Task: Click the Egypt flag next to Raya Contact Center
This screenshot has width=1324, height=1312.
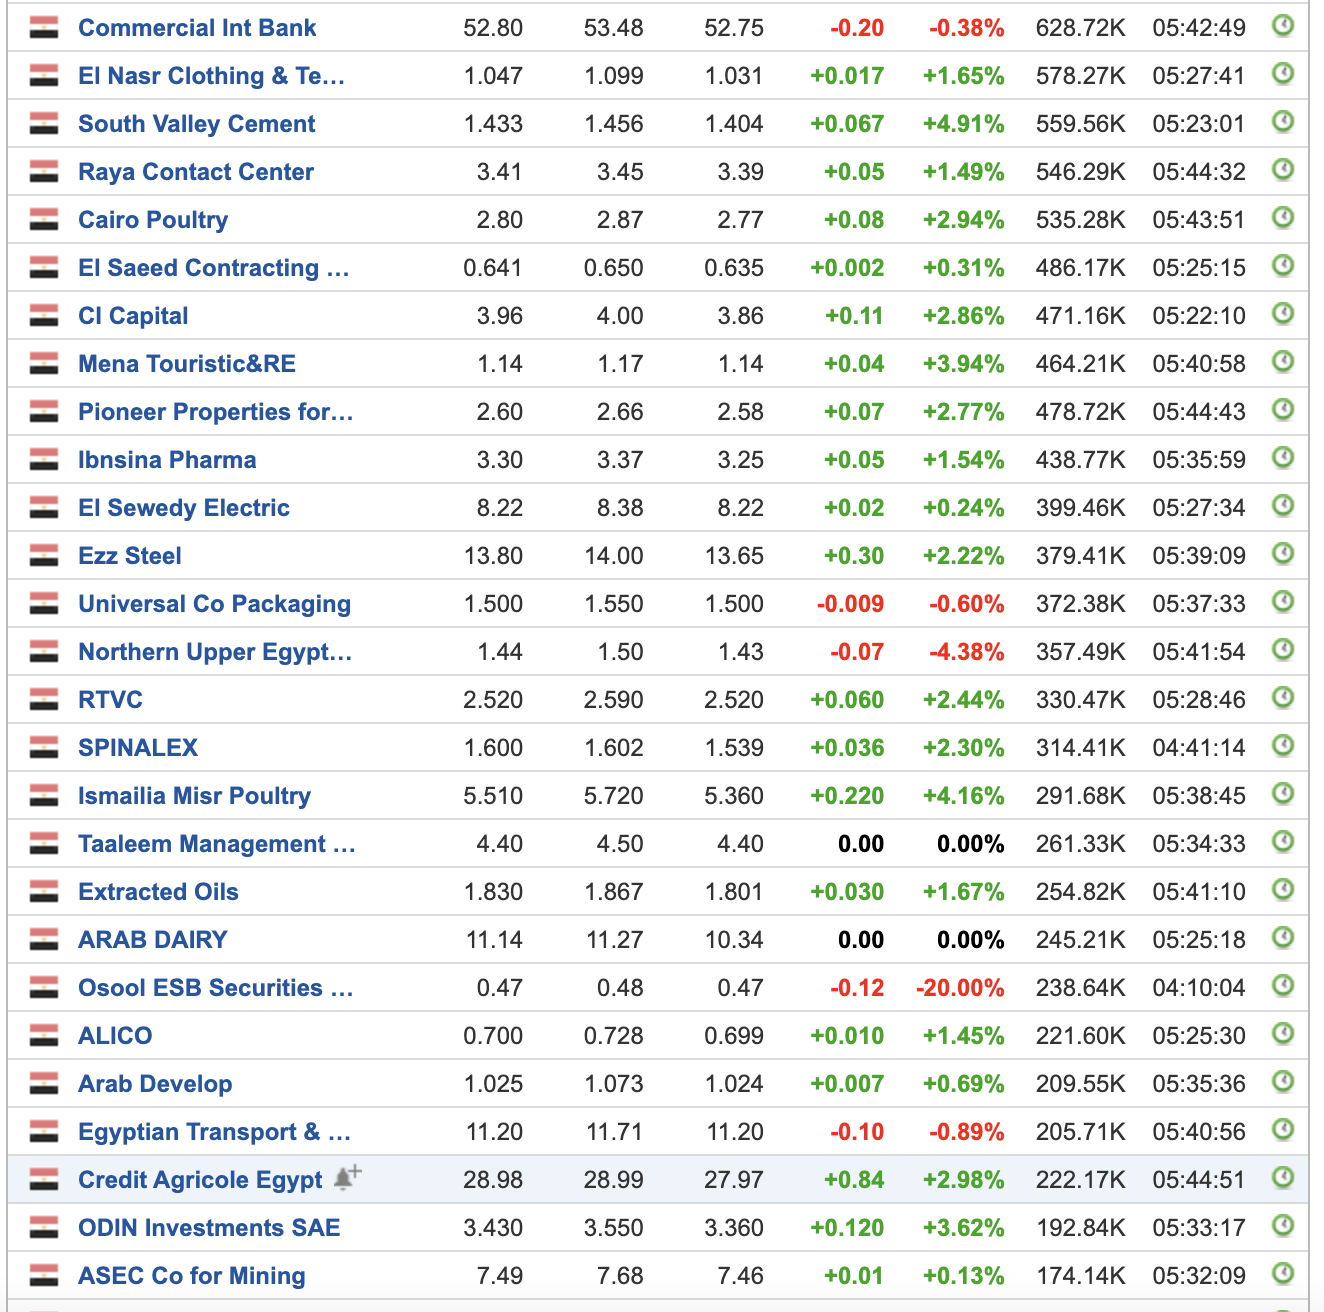Action: pyautogui.click(x=44, y=172)
